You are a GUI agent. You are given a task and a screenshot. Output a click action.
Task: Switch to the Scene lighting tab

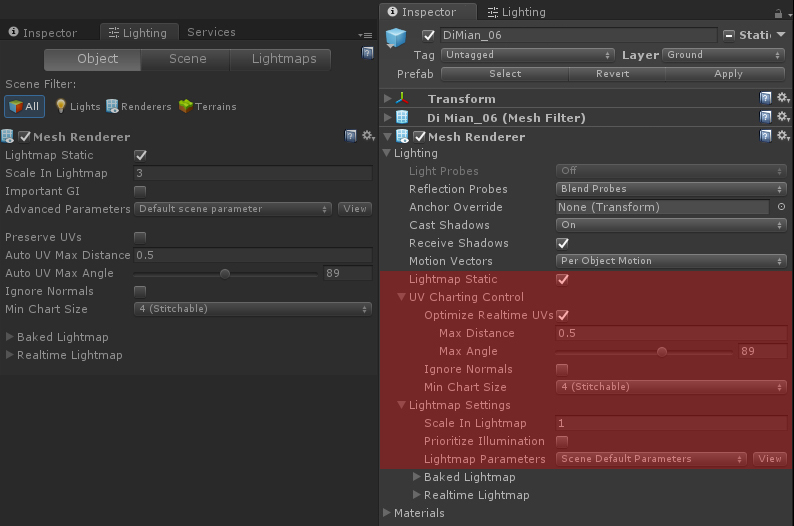point(187,59)
